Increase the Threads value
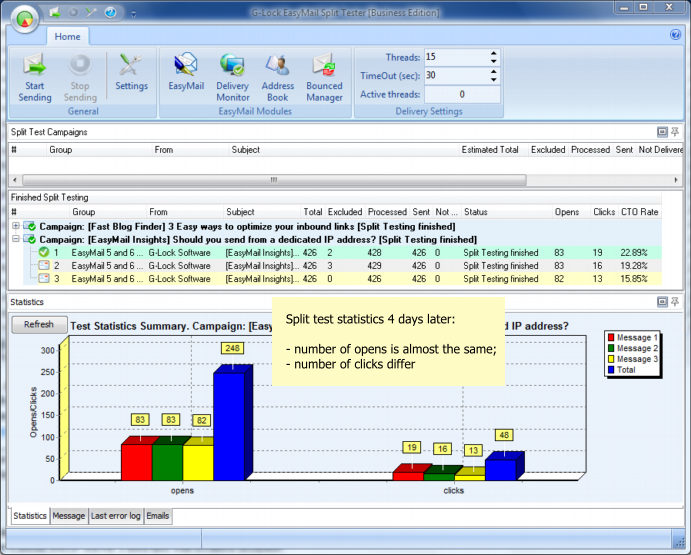691x555 pixels. (494, 53)
